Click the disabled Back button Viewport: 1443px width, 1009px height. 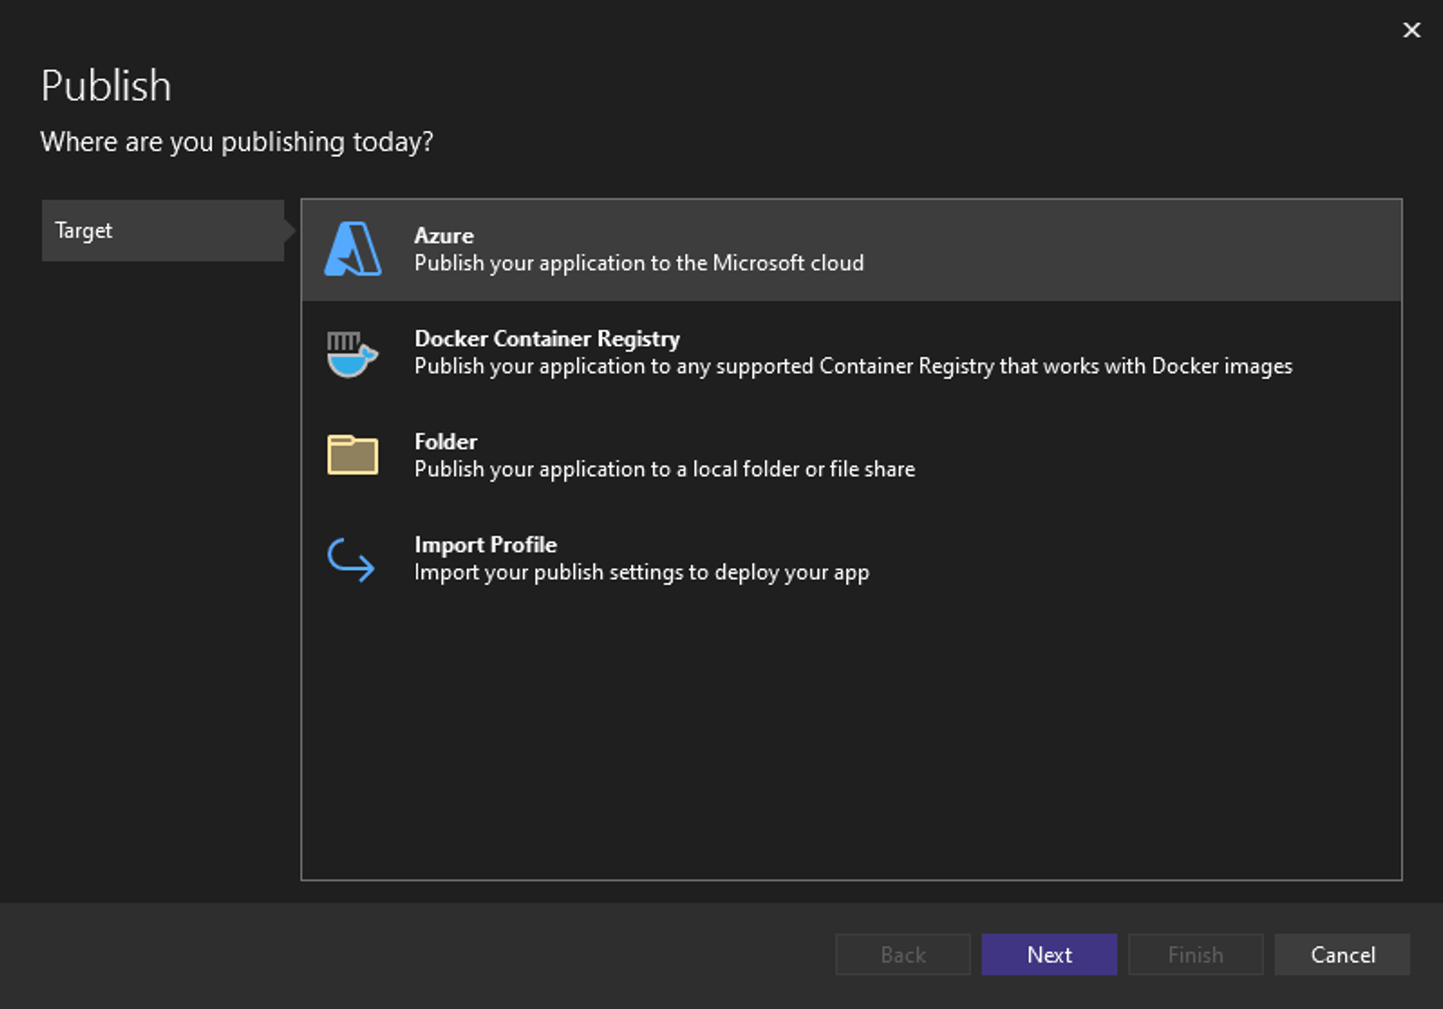point(903,955)
